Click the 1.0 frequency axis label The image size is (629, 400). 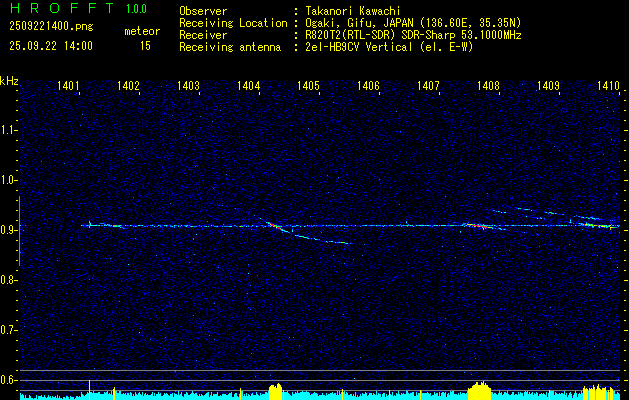[x=9, y=180]
